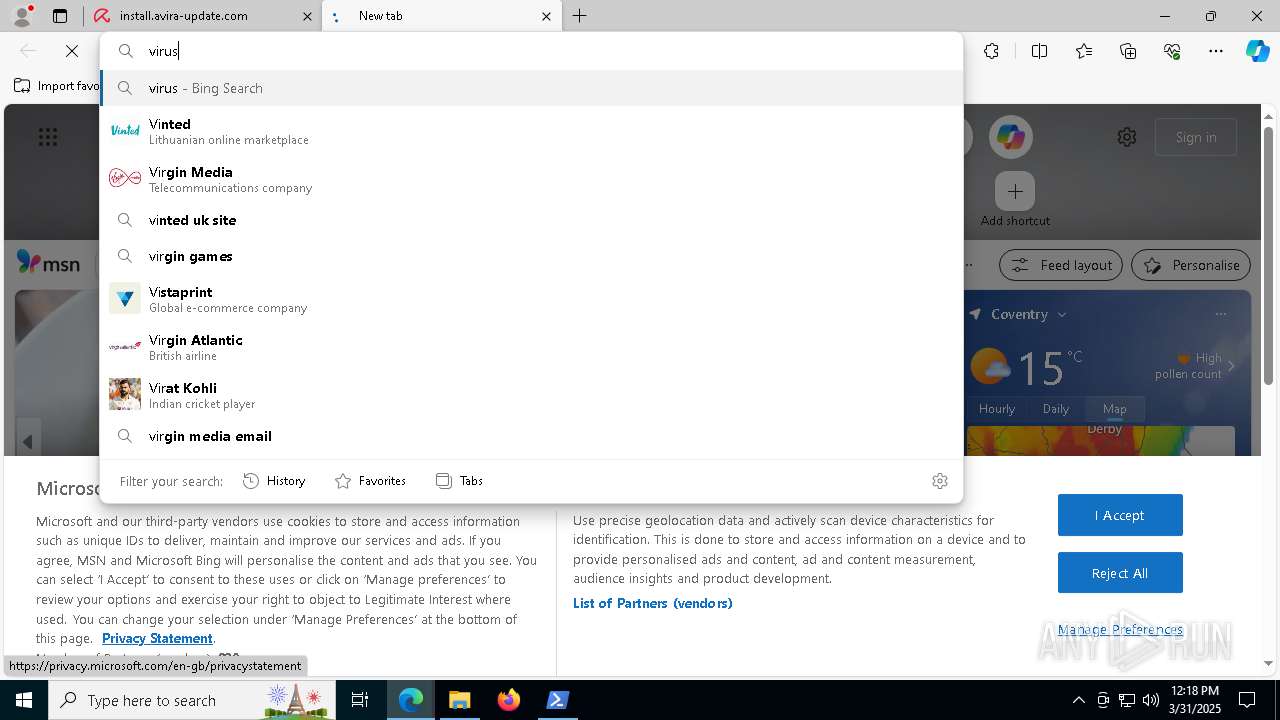Click the volume speaker tray icon
The image size is (1280, 720).
(x=1150, y=700)
